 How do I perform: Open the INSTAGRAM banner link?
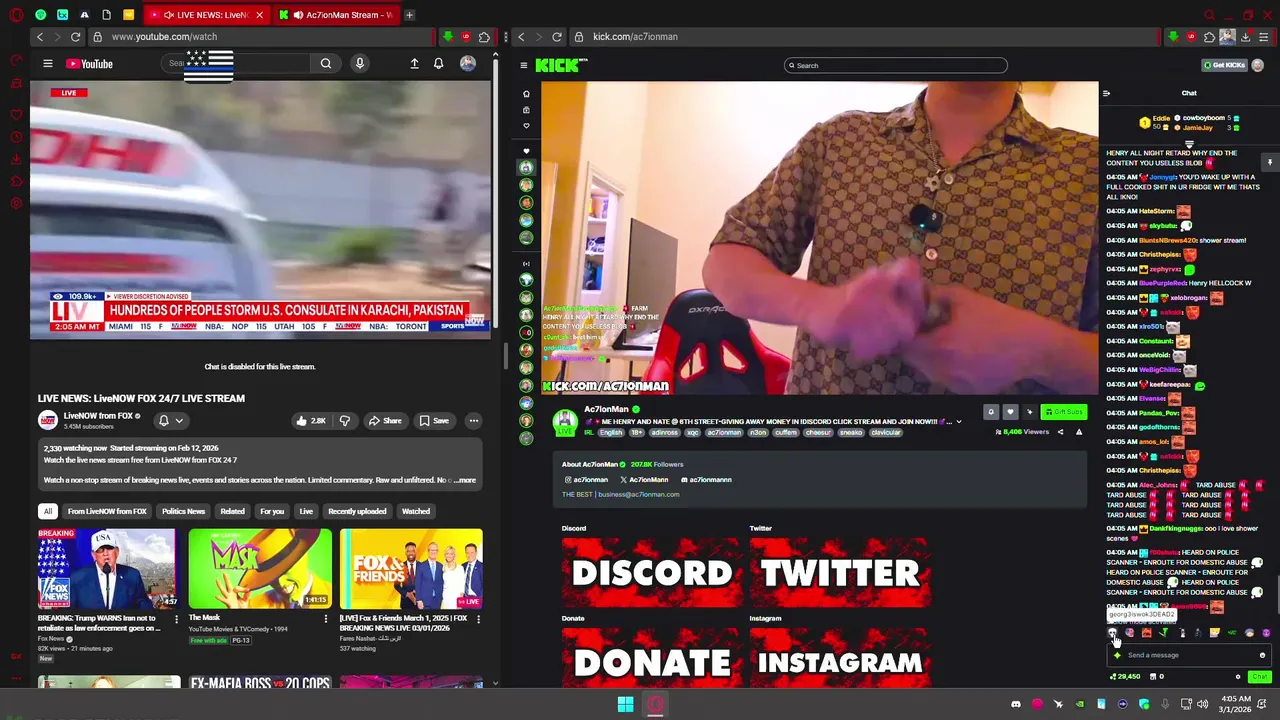[840, 658]
